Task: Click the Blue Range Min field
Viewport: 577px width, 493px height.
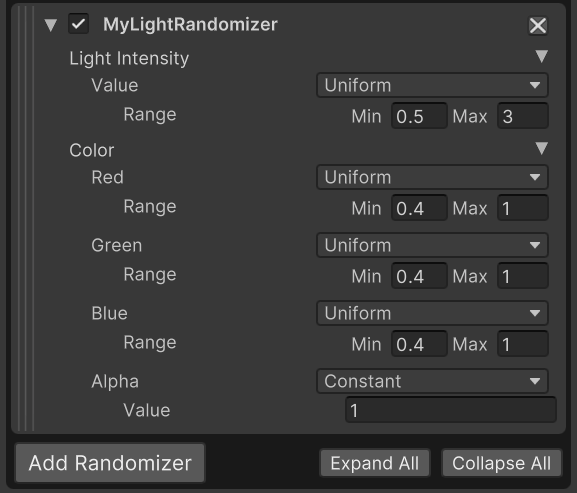Action: [x=419, y=344]
